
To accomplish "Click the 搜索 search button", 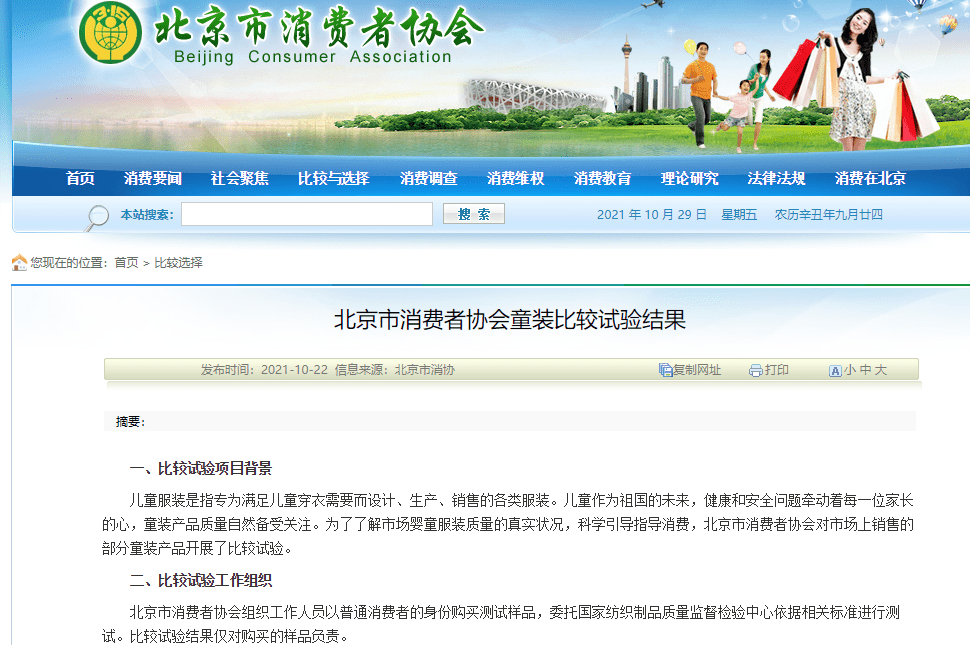I will (x=474, y=214).
